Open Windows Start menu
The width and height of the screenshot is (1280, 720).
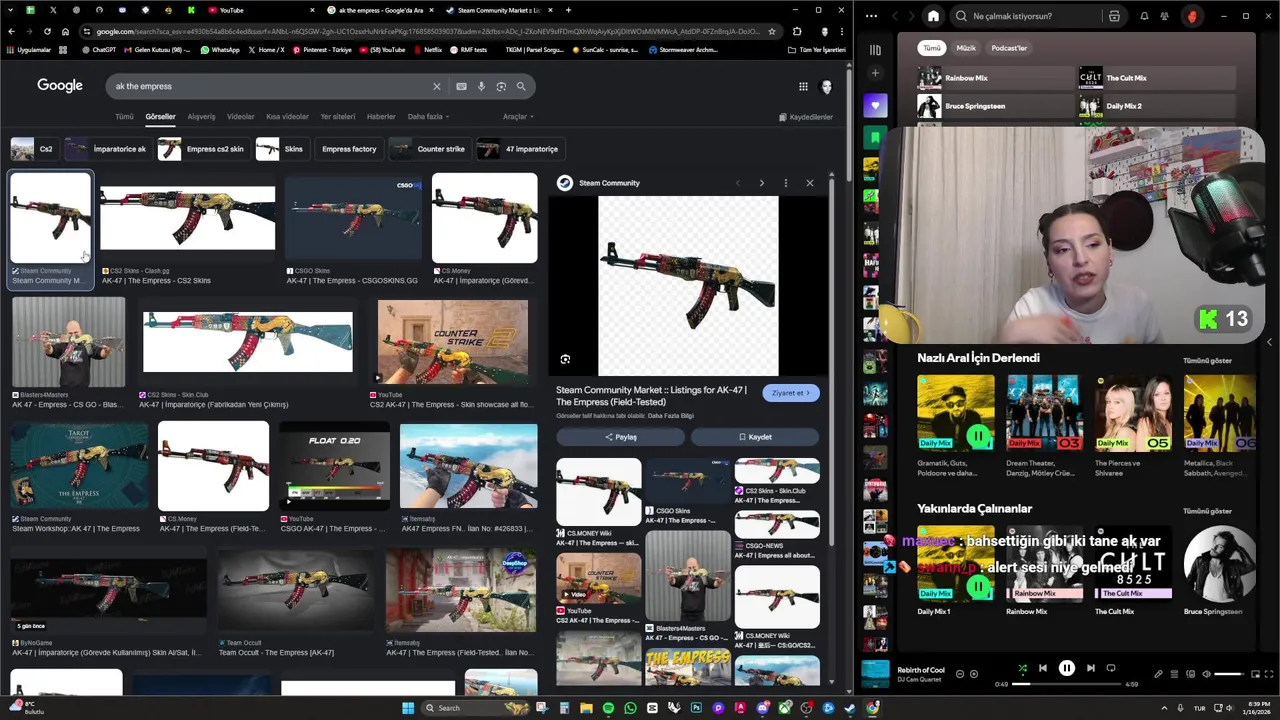(408, 708)
